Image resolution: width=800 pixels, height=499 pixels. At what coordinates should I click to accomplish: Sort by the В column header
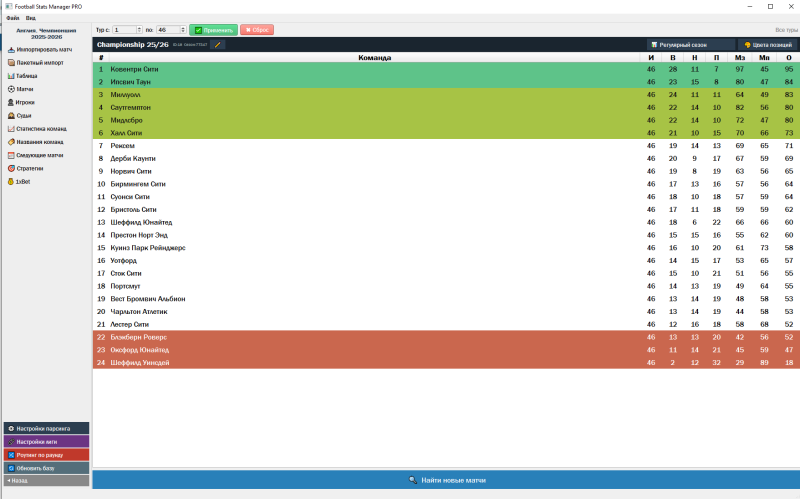point(673,58)
